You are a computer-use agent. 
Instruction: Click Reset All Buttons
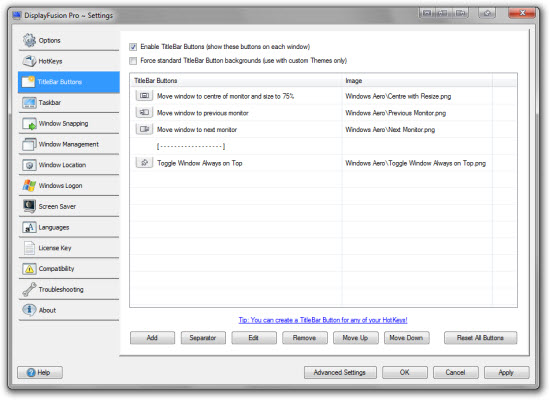[481, 338]
